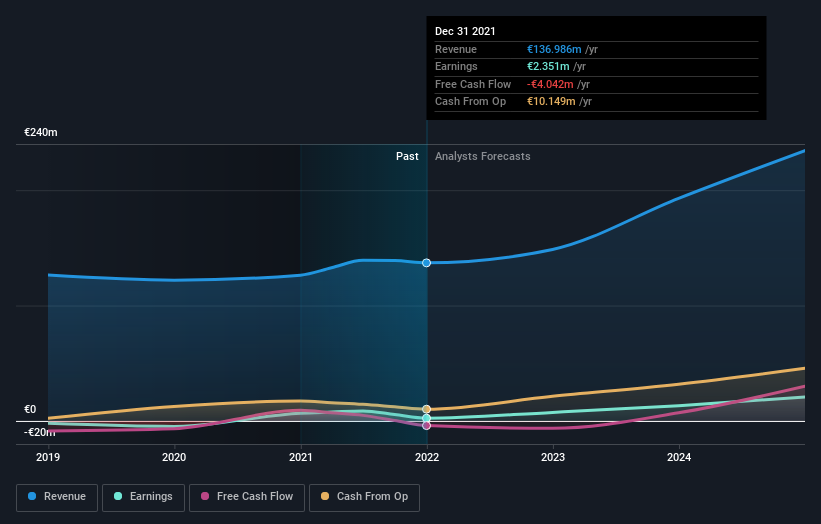This screenshot has height=524, width=821.
Task: Click the blue Revenue data point at 2022
Action: pos(427,263)
